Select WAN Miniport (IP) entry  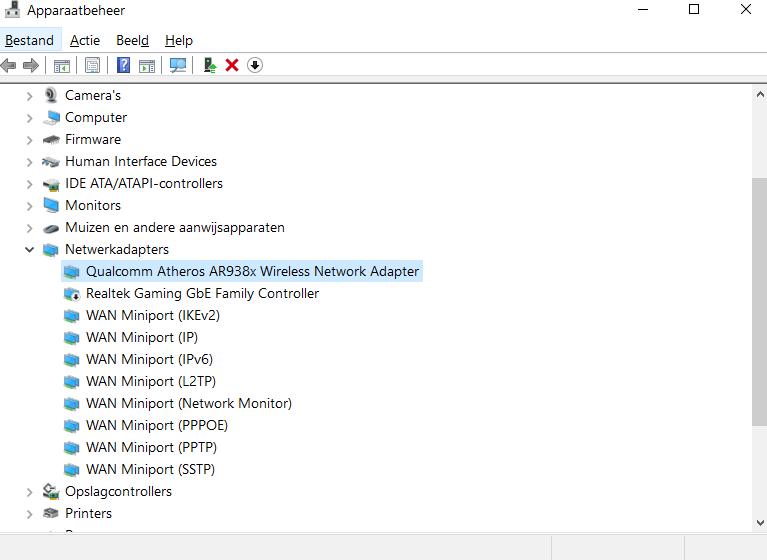click(x=142, y=337)
